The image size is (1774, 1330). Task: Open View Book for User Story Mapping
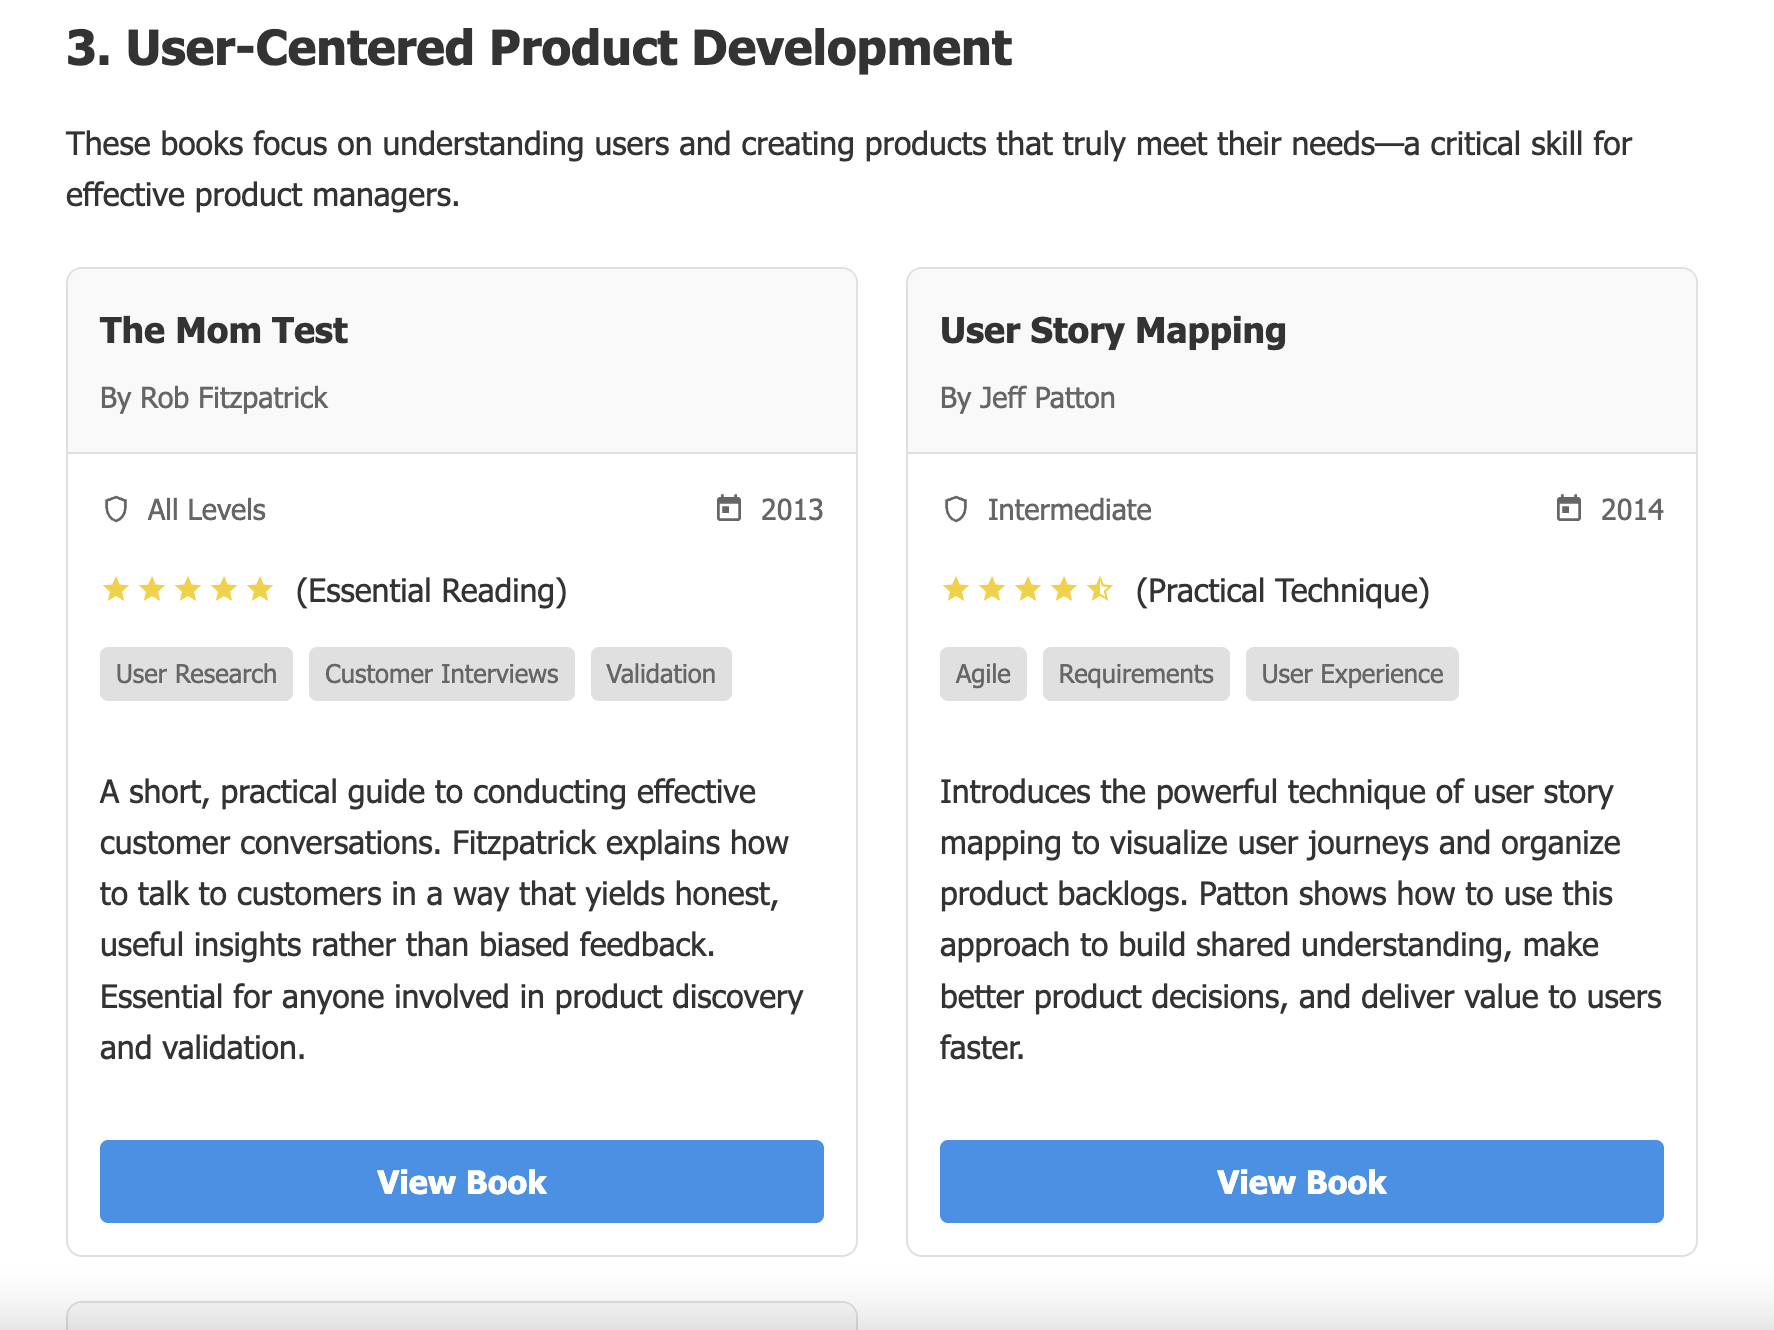1302,1181
